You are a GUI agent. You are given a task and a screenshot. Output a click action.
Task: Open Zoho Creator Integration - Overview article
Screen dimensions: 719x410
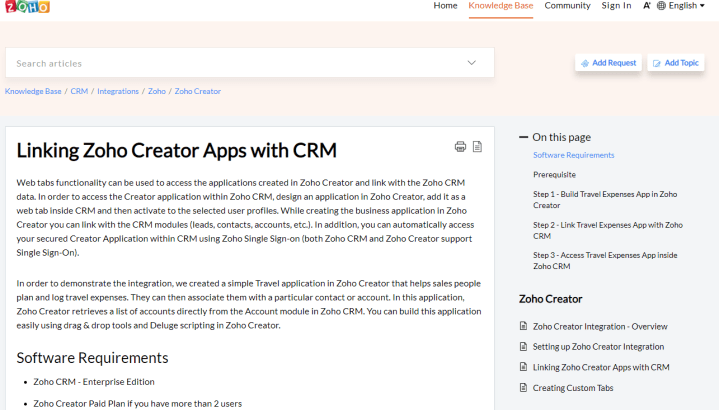(600, 327)
